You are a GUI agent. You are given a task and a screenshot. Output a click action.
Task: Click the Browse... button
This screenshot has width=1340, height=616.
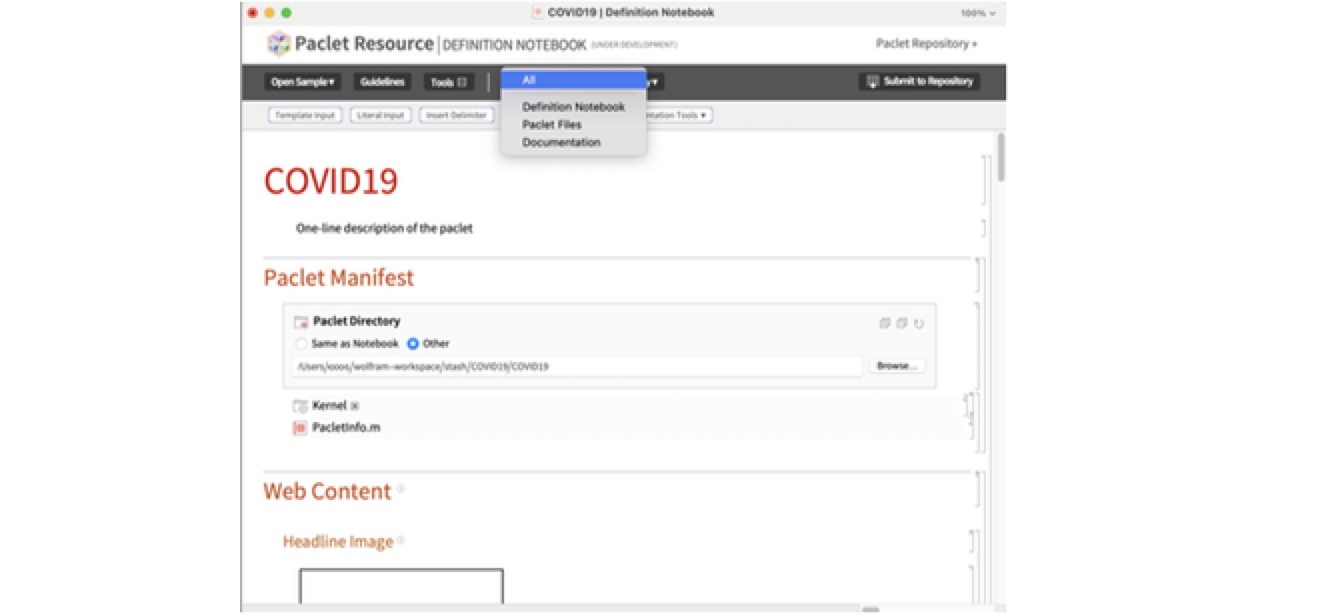pyautogui.click(x=896, y=366)
